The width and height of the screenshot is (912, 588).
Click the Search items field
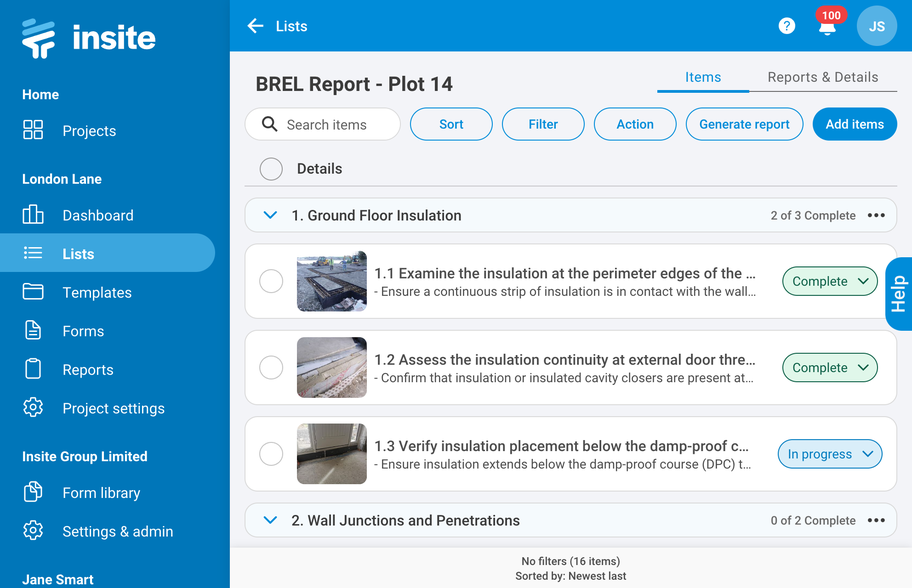326,125
